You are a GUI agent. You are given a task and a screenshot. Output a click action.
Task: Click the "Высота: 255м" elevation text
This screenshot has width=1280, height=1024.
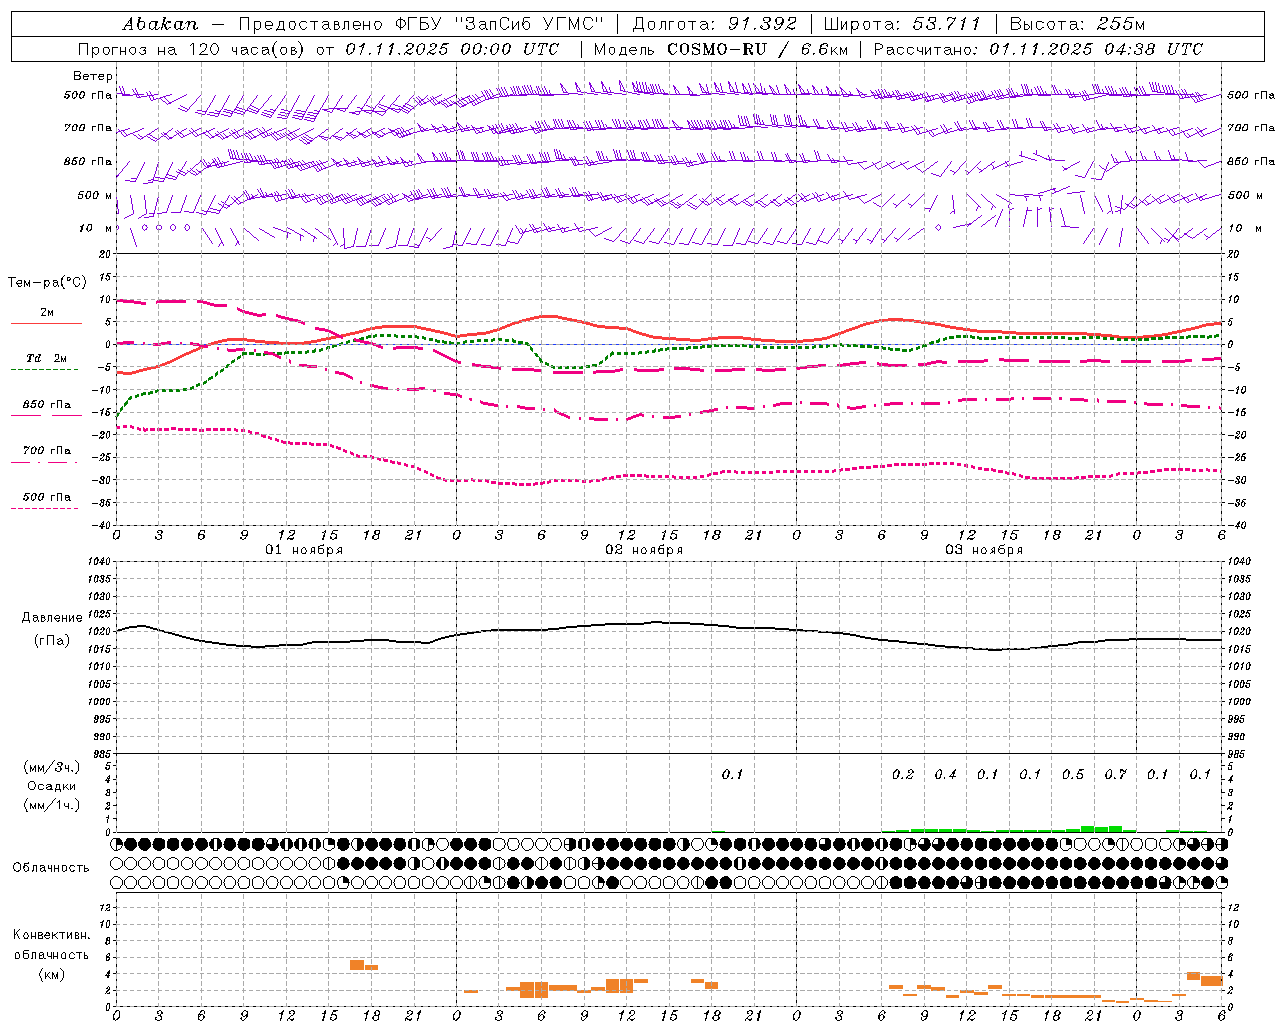(1077, 24)
